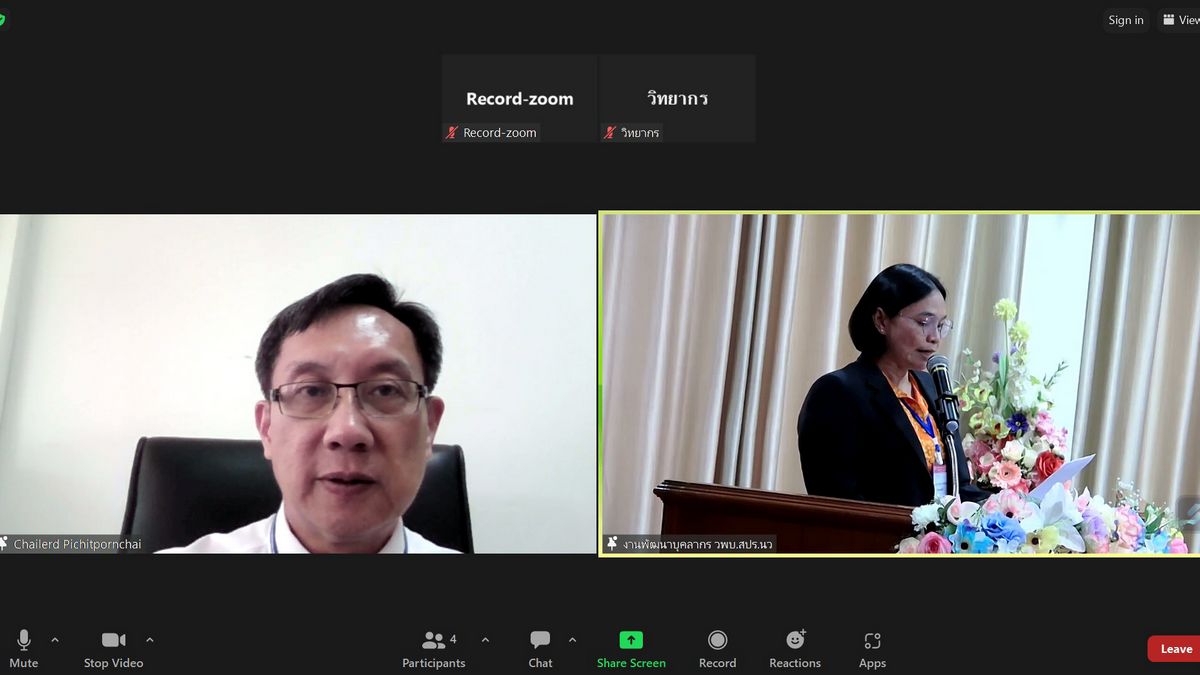1200x675 pixels.
Task: Open the Participants panel
Action: 434,648
